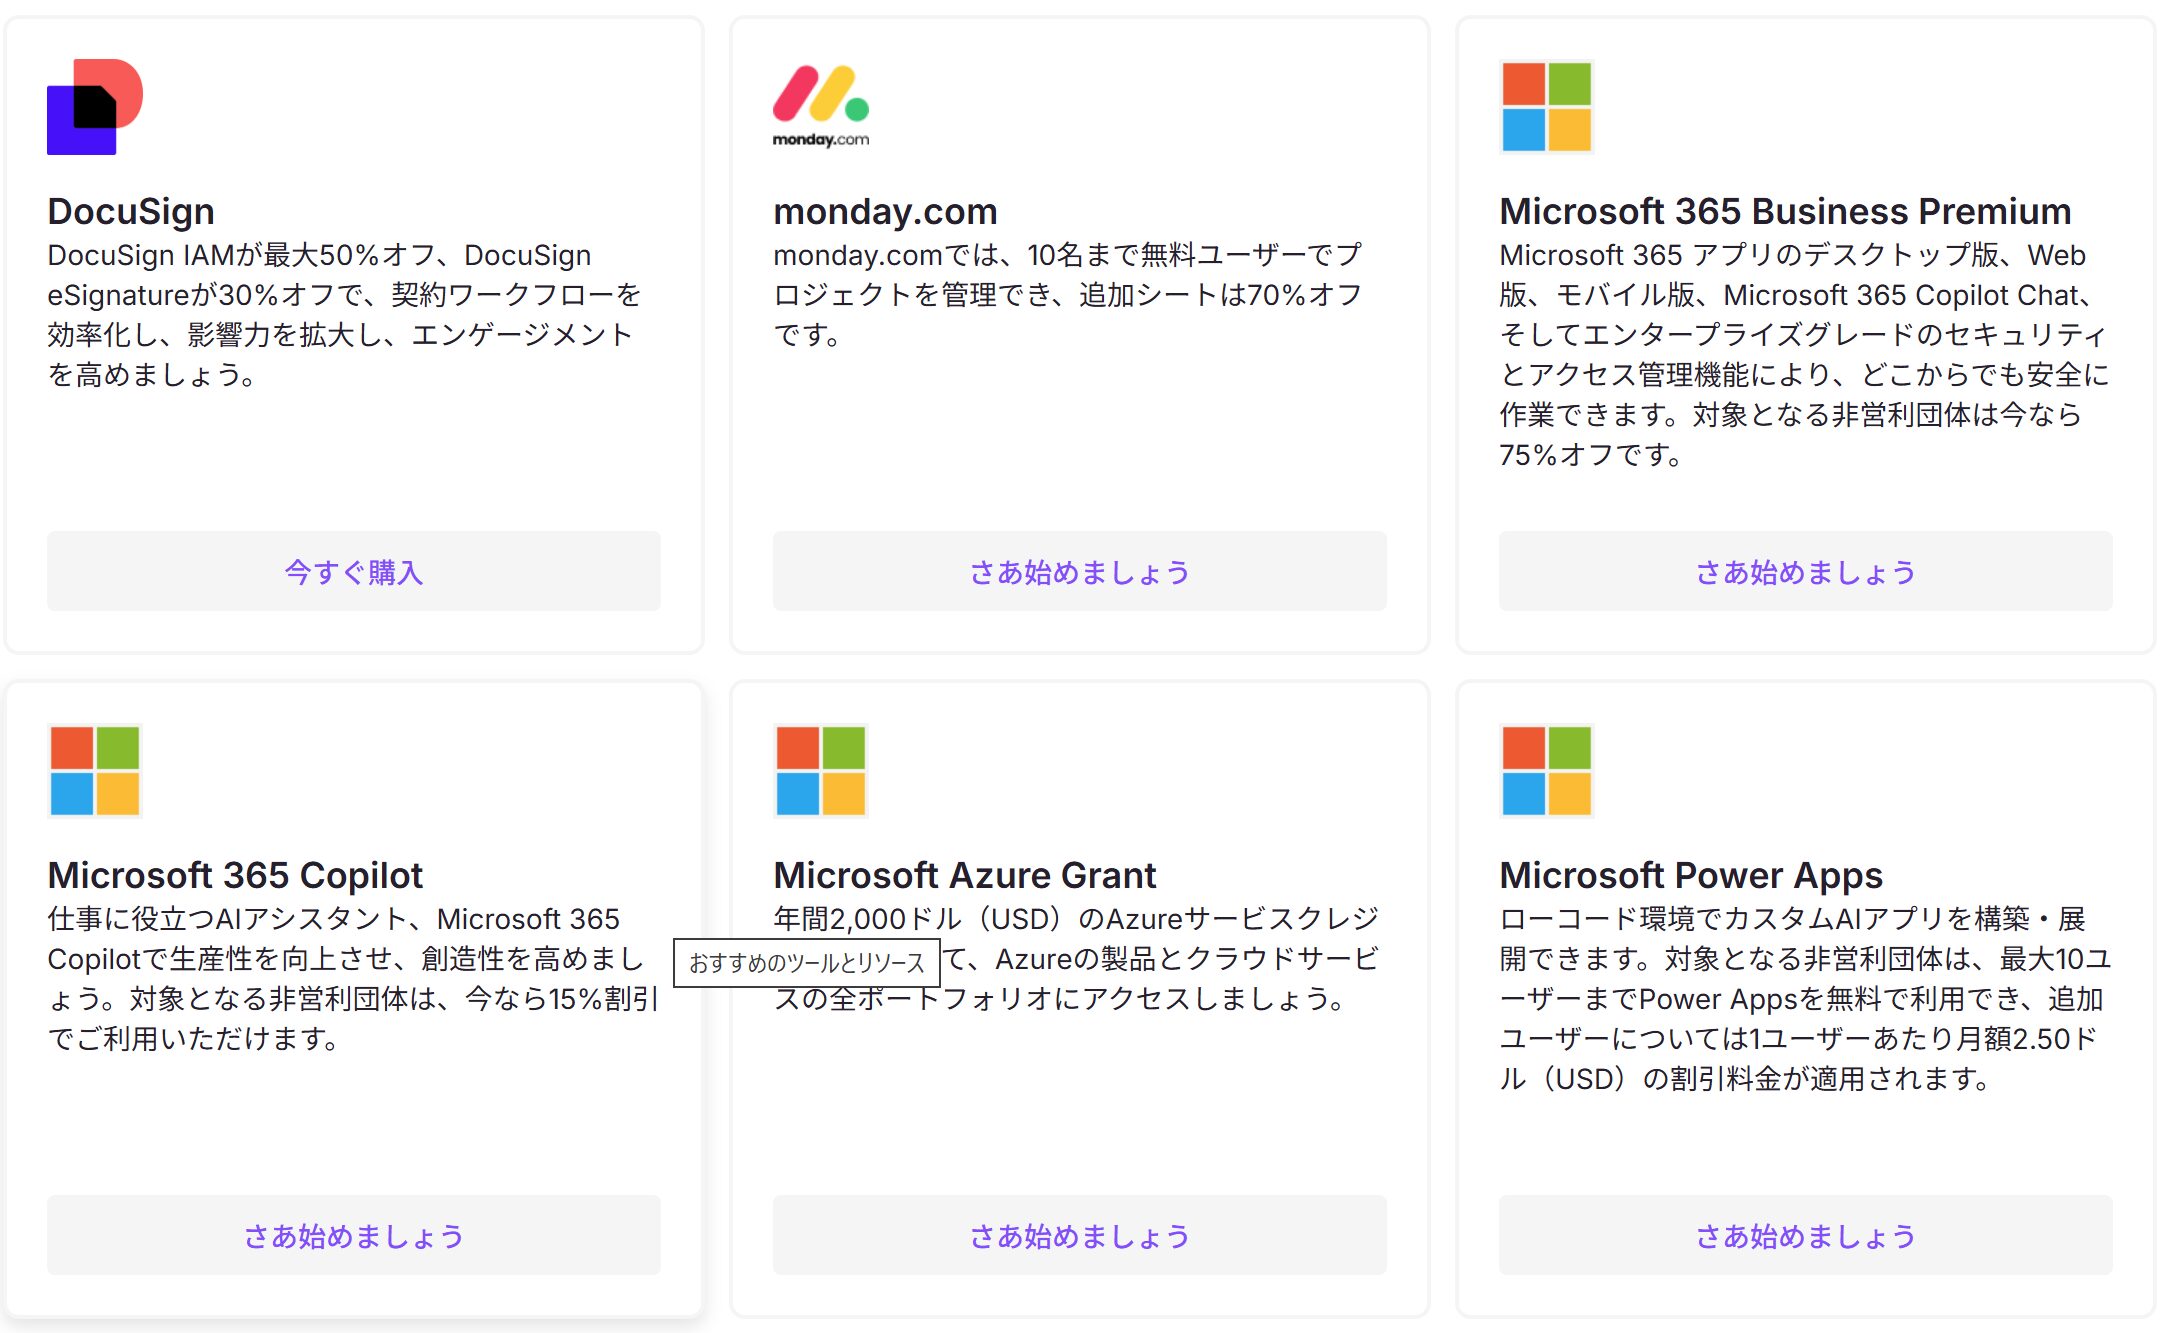Click the Microsoft Azure Grant logo

[x=821, y=771]
